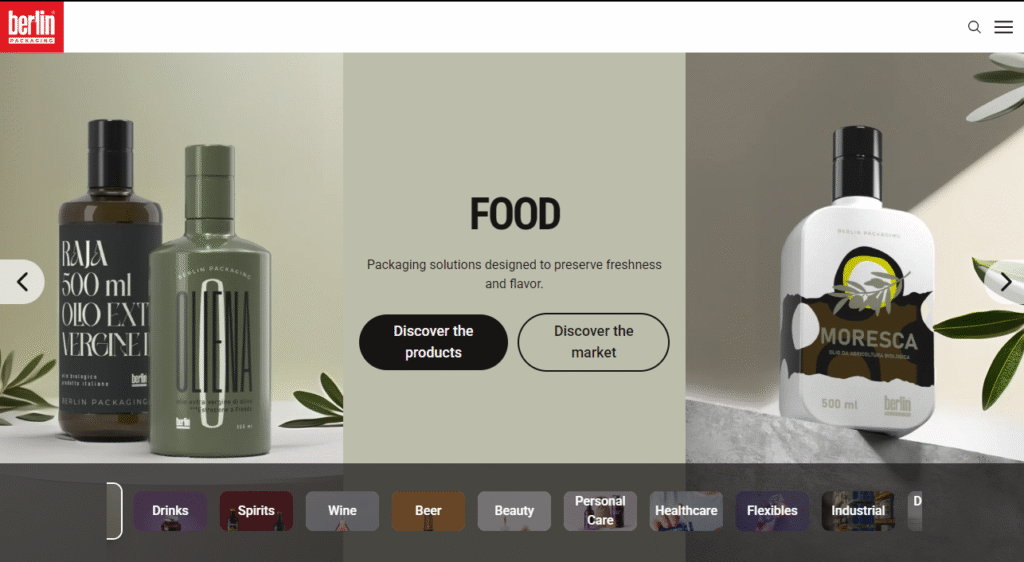Select the Personal Care category
The image size is (1024, 562).
(600, 510)
